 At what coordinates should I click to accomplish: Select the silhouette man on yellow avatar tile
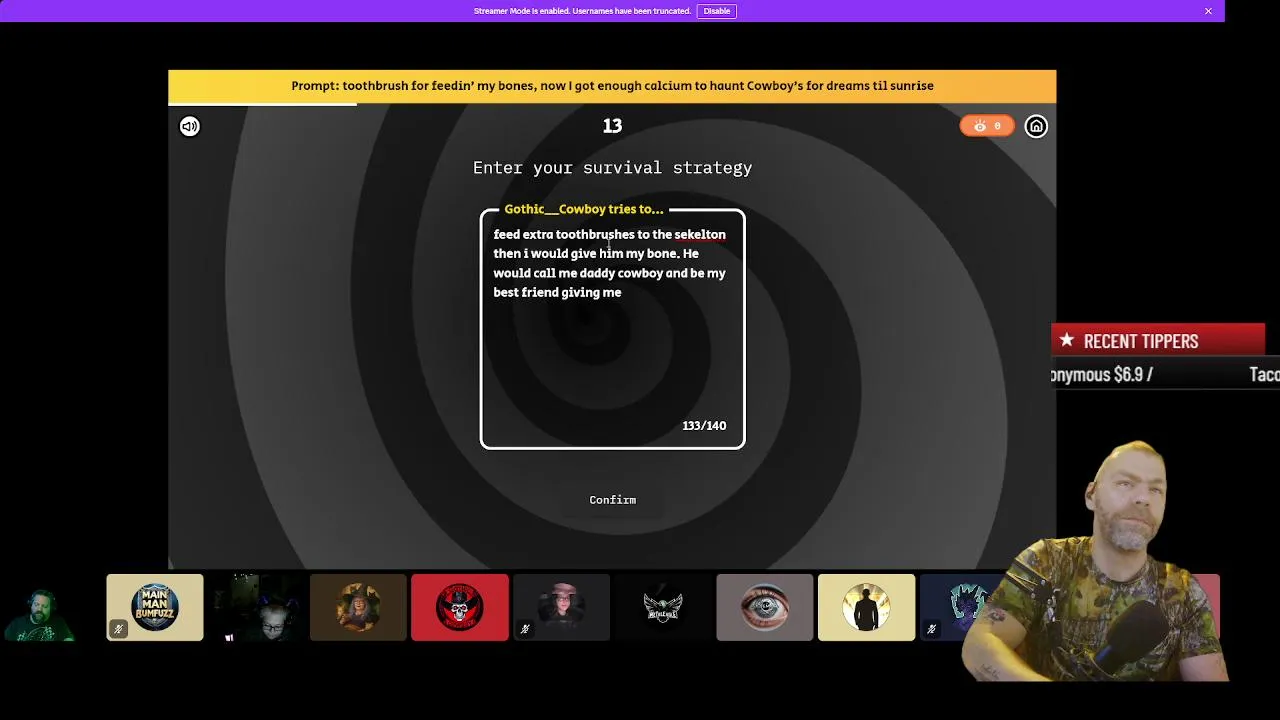tap(866, 607)
